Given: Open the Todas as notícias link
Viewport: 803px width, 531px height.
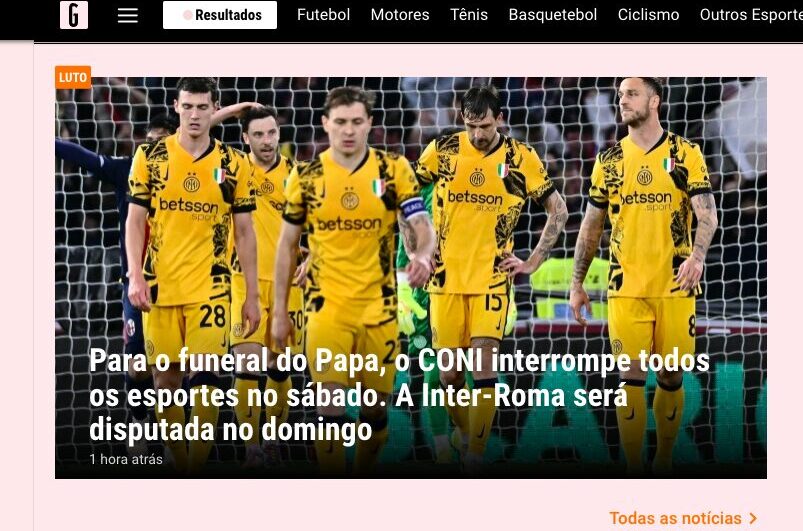Looking at the screenshot, I should point(675,518).
